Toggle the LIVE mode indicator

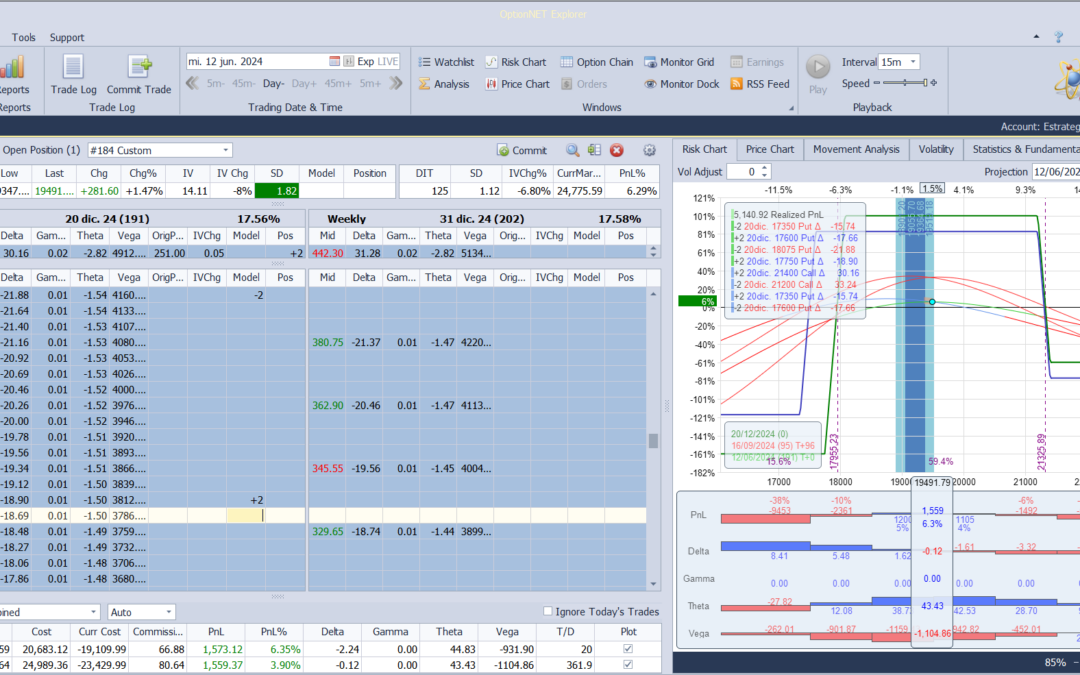[388, 61]
